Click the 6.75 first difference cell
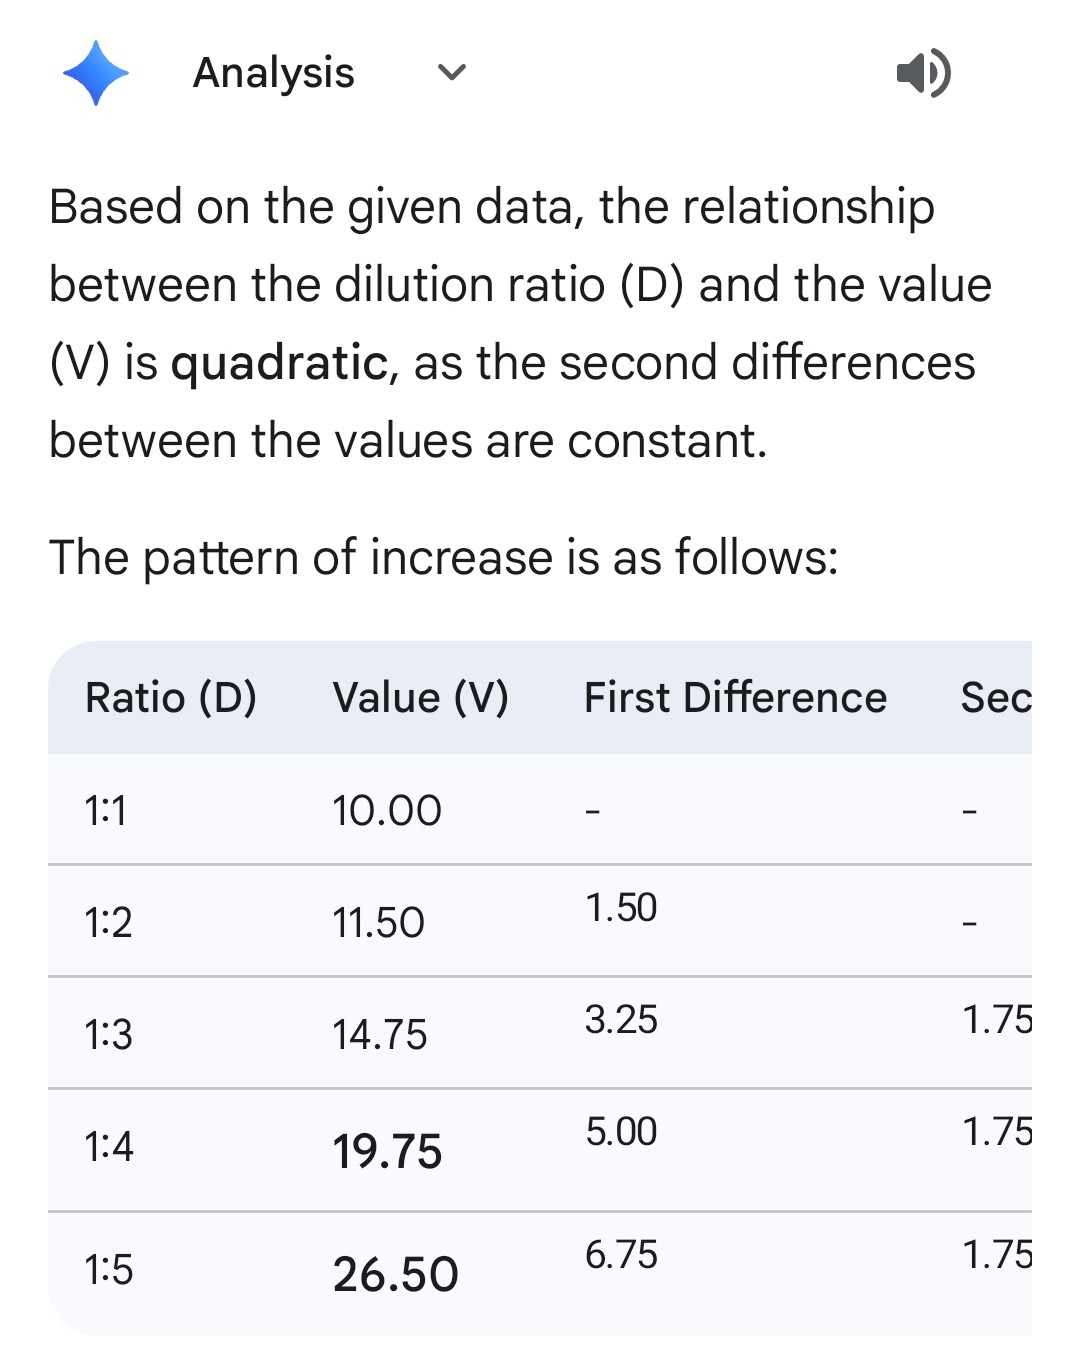 pos(621,1255)
